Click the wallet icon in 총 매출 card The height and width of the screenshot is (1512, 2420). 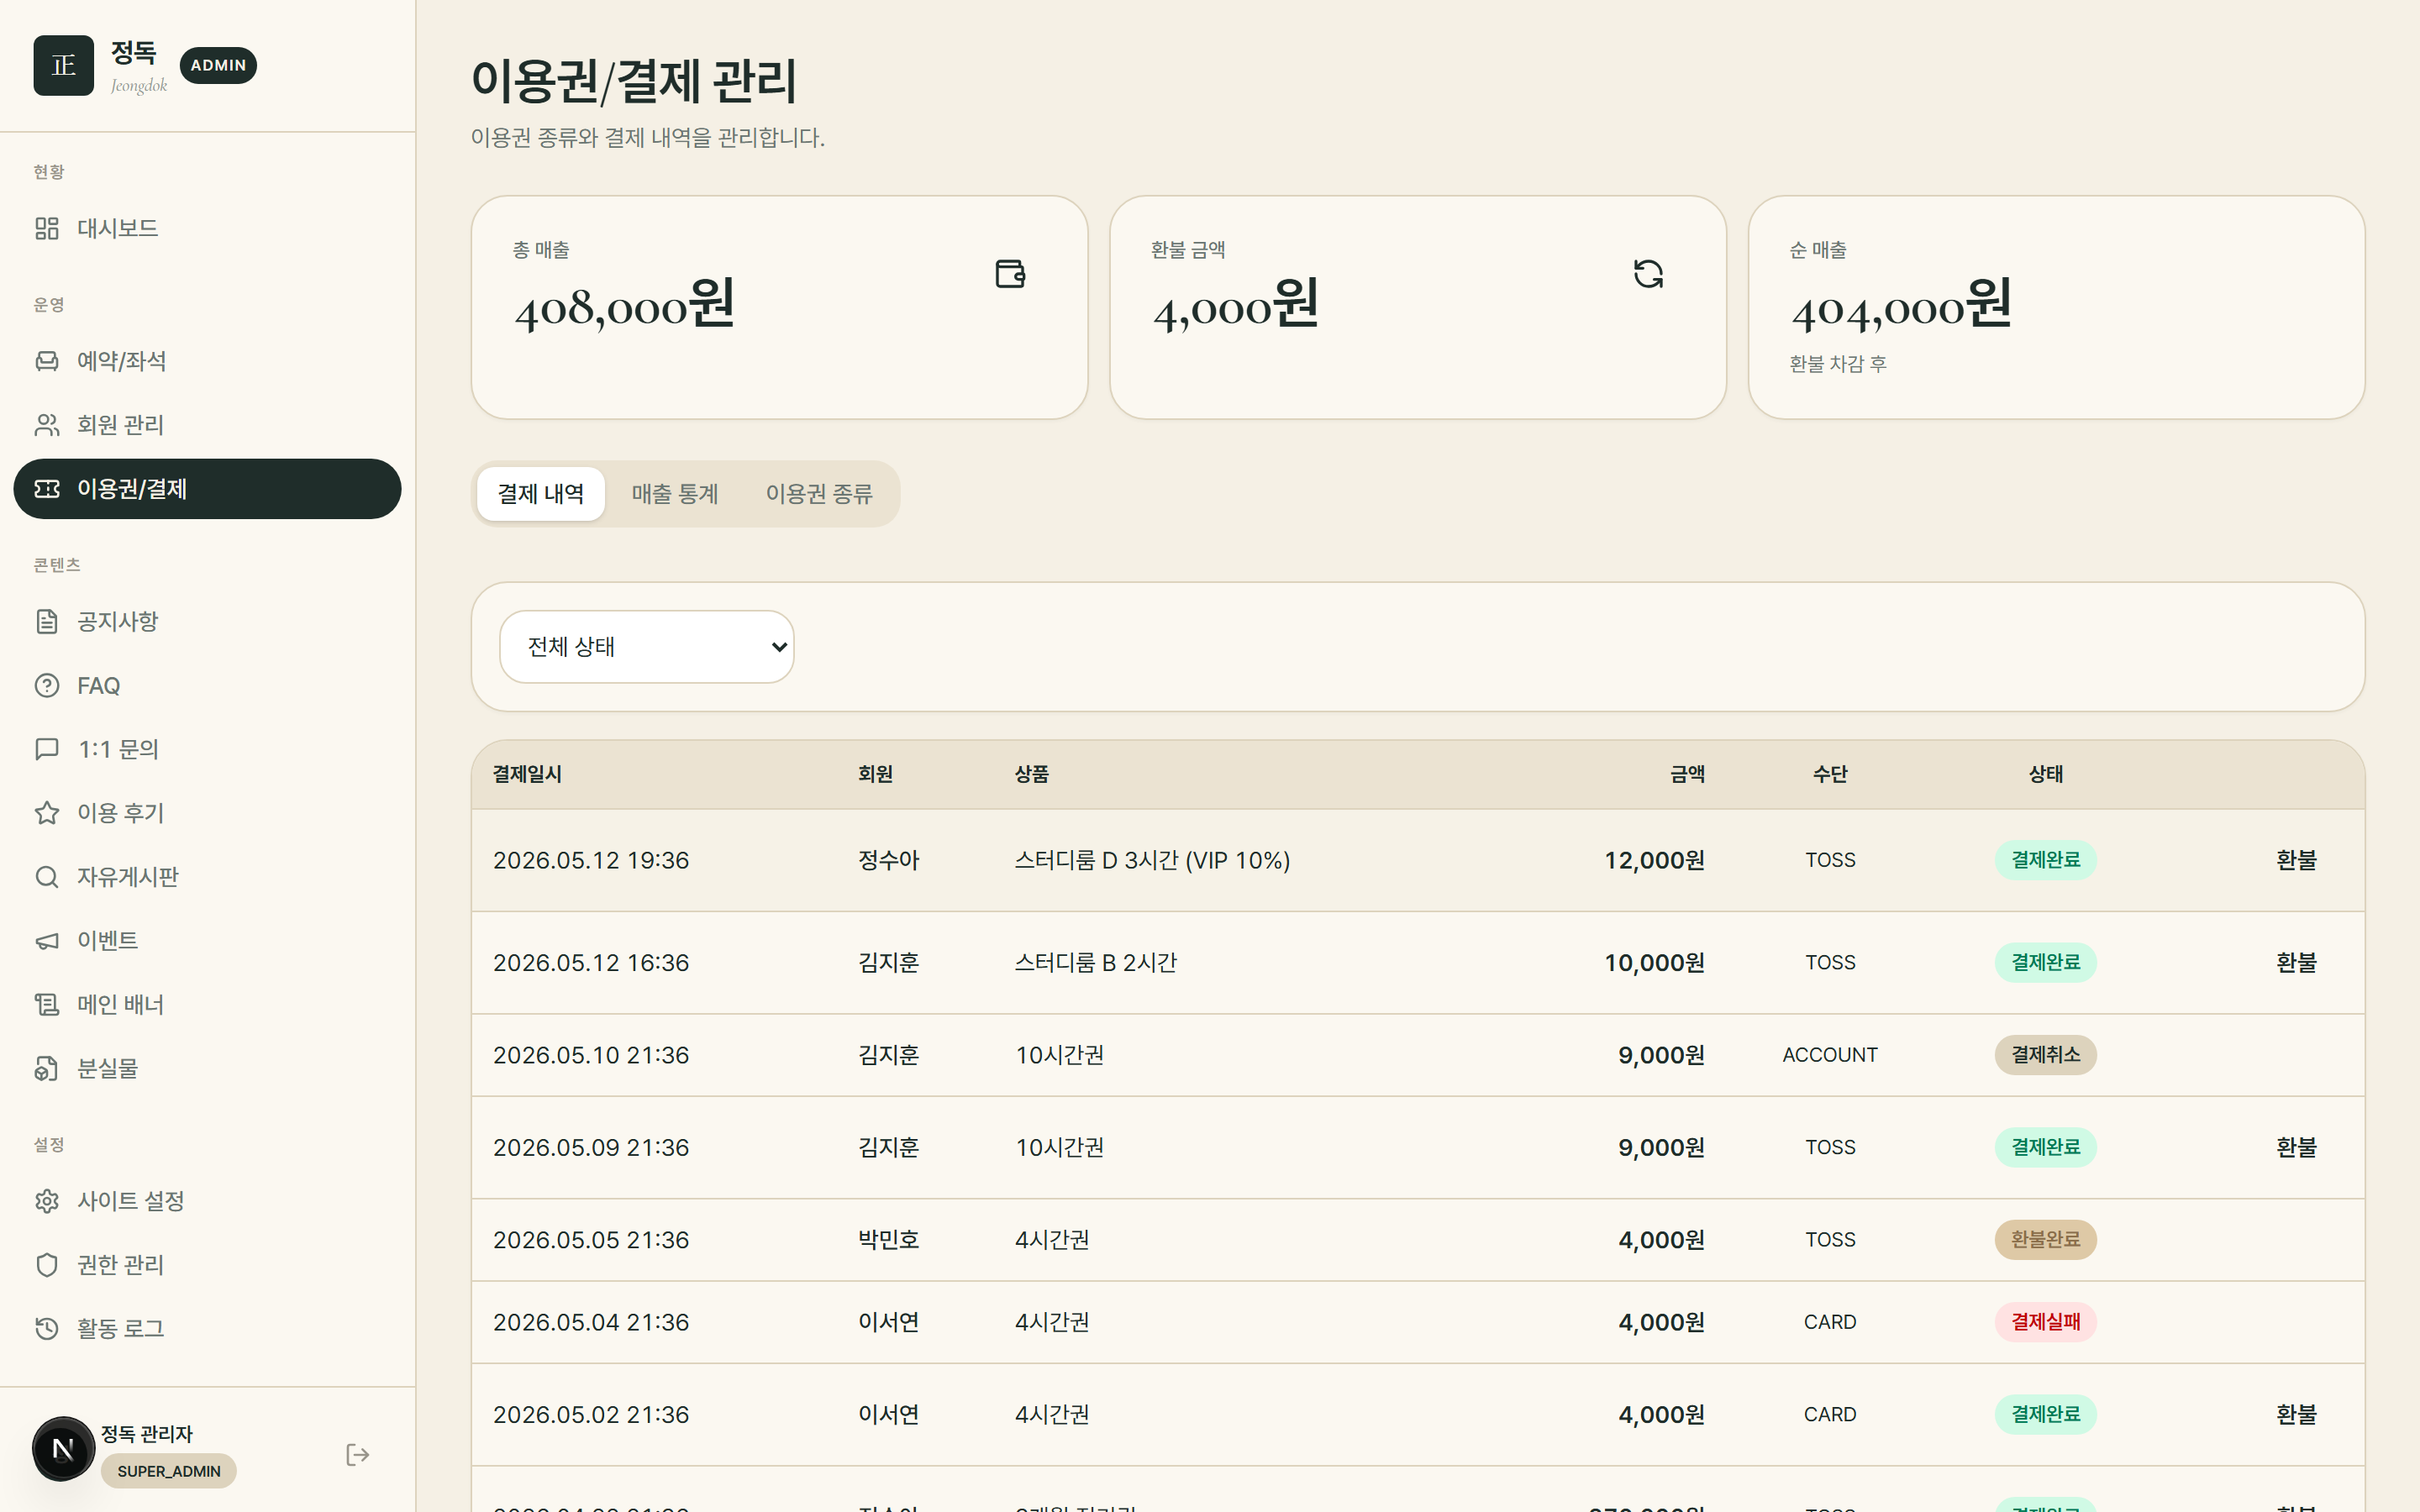click(1010, 274)
